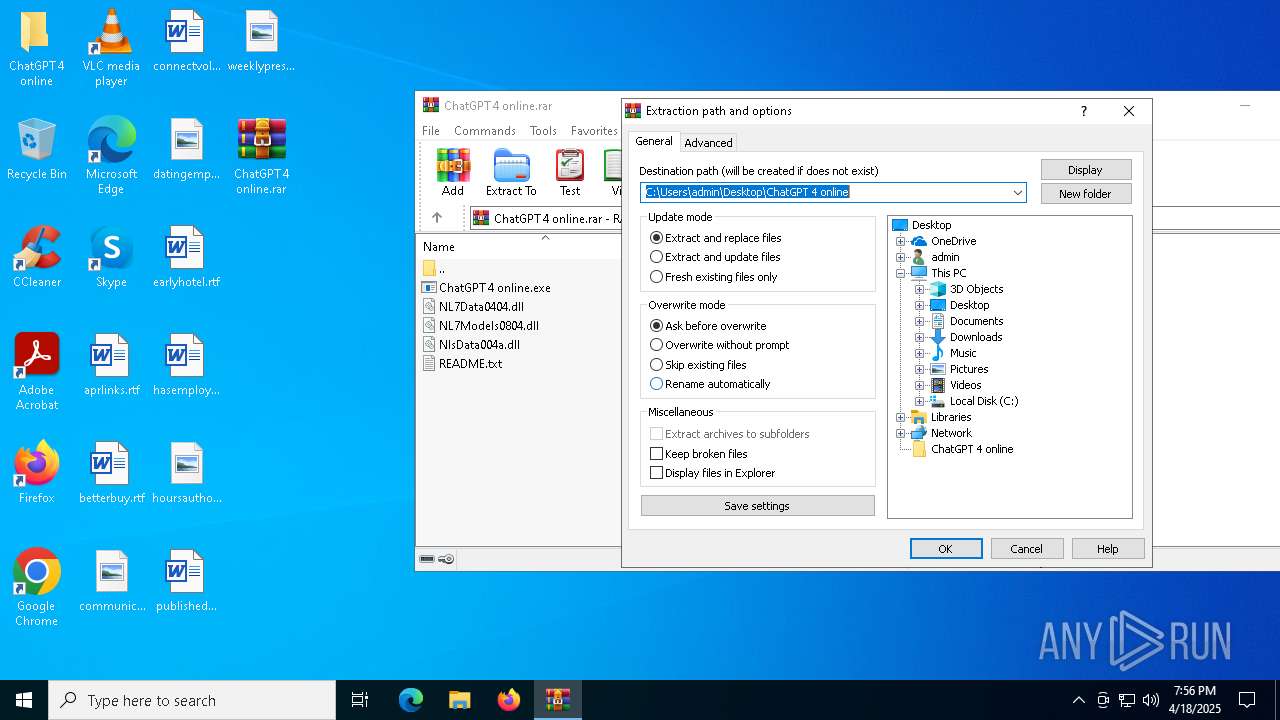
Task: Click the Cancel button in dialog
Action: tap(1027, 548)
